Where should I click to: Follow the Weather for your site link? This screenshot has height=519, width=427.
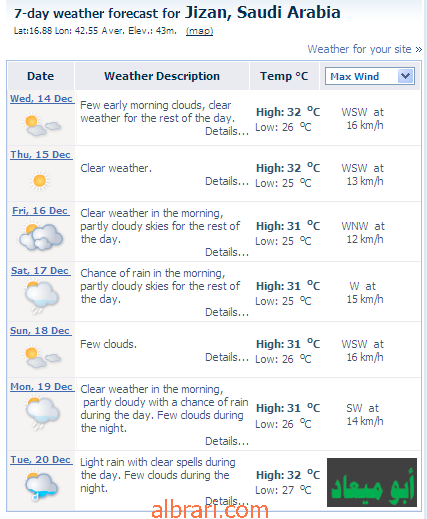(x=365, y=49)
